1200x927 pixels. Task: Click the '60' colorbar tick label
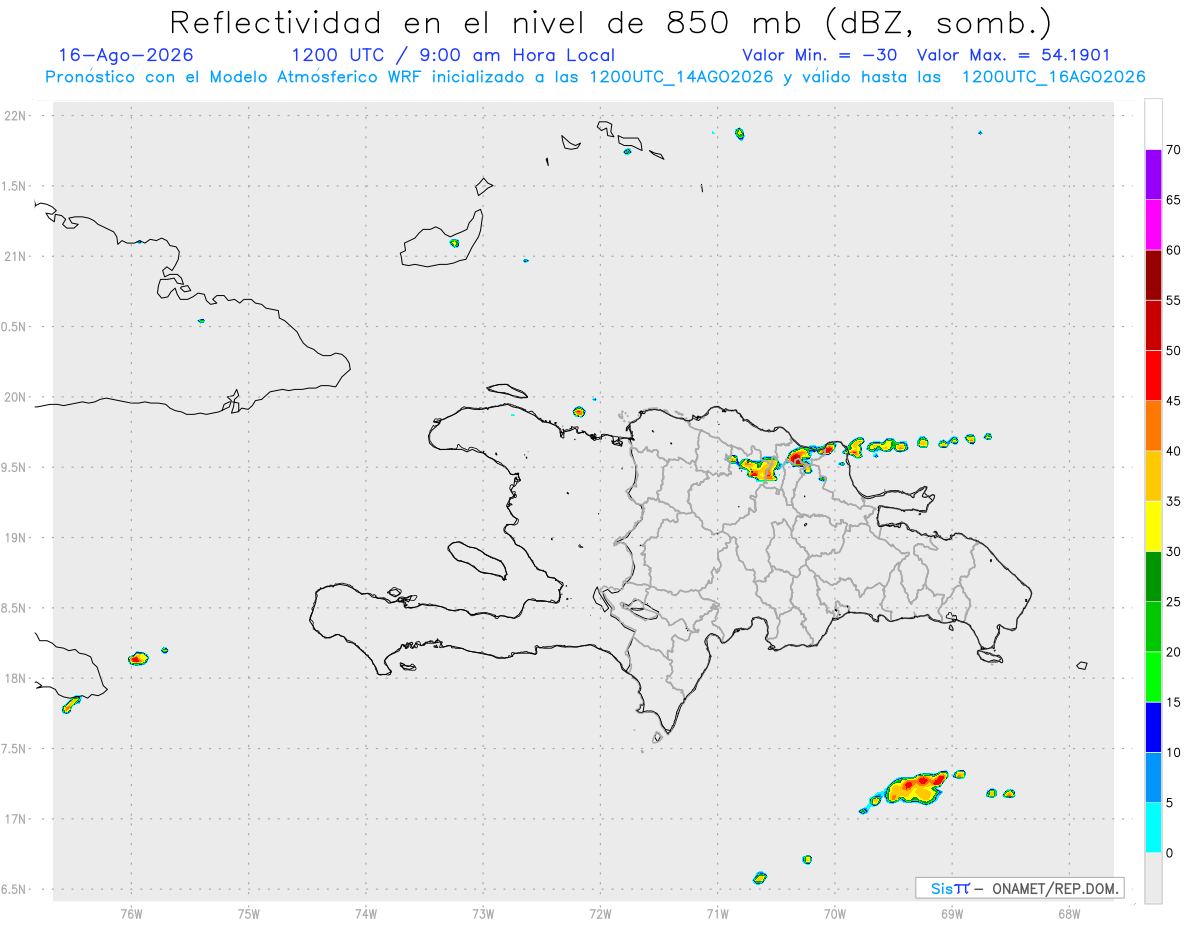(x=1173, y=250)
